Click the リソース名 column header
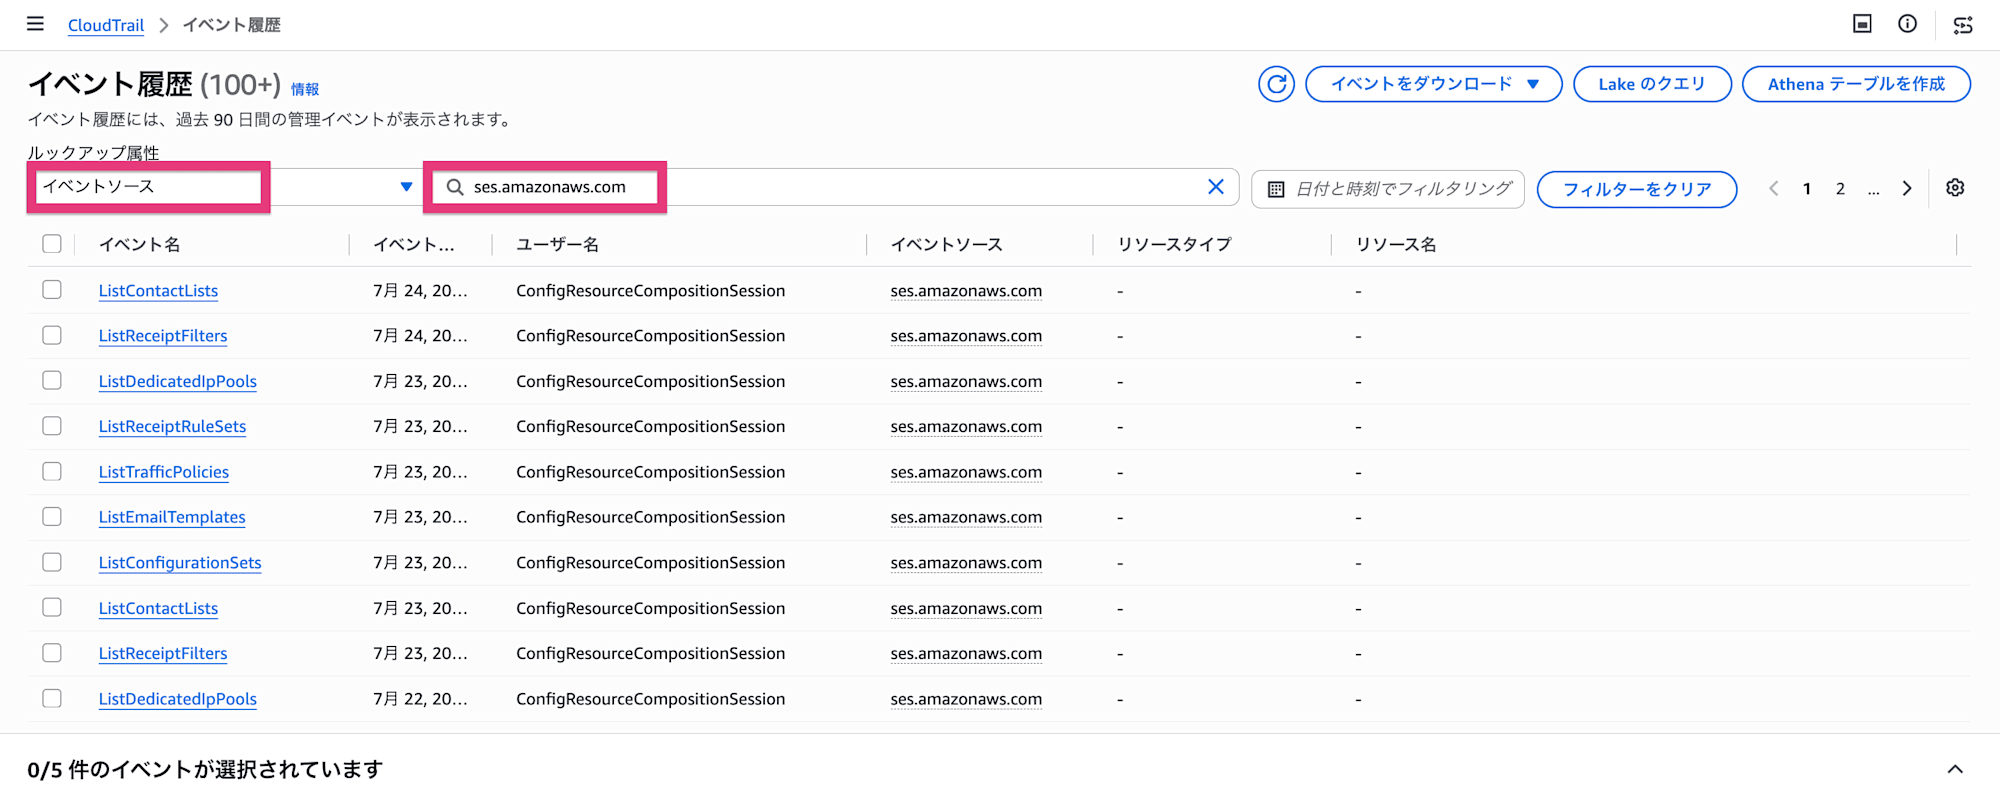Screen dimensions: 2000x802 coord(1396,244)
